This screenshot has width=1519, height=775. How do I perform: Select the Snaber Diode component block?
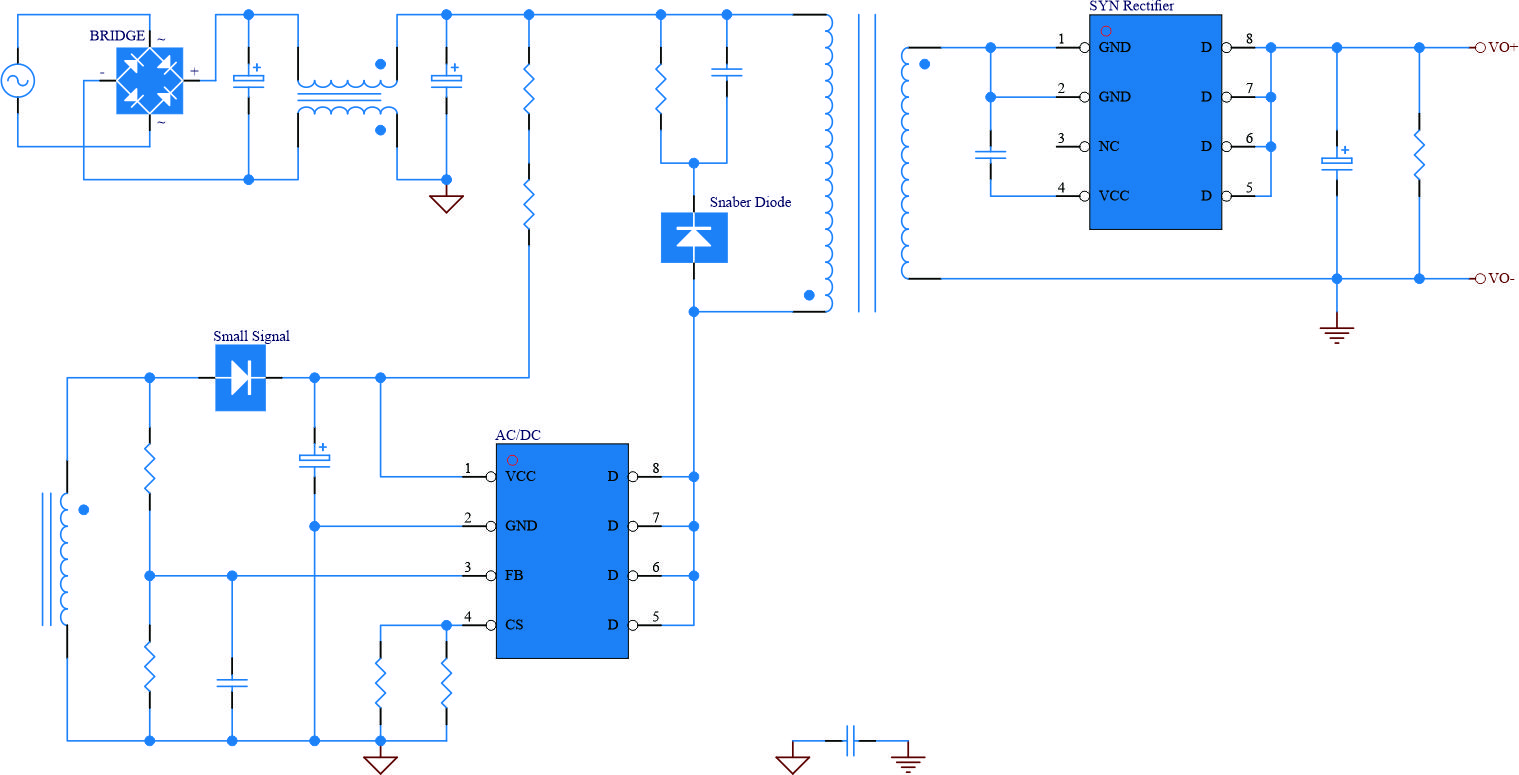694,238
